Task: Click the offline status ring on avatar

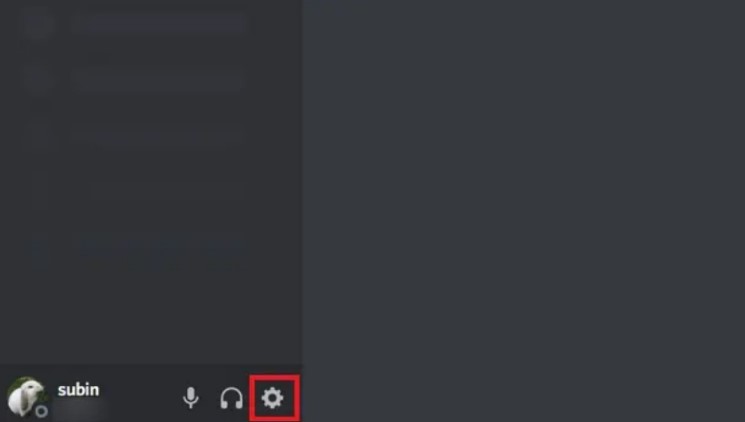Action: (41, 411)
